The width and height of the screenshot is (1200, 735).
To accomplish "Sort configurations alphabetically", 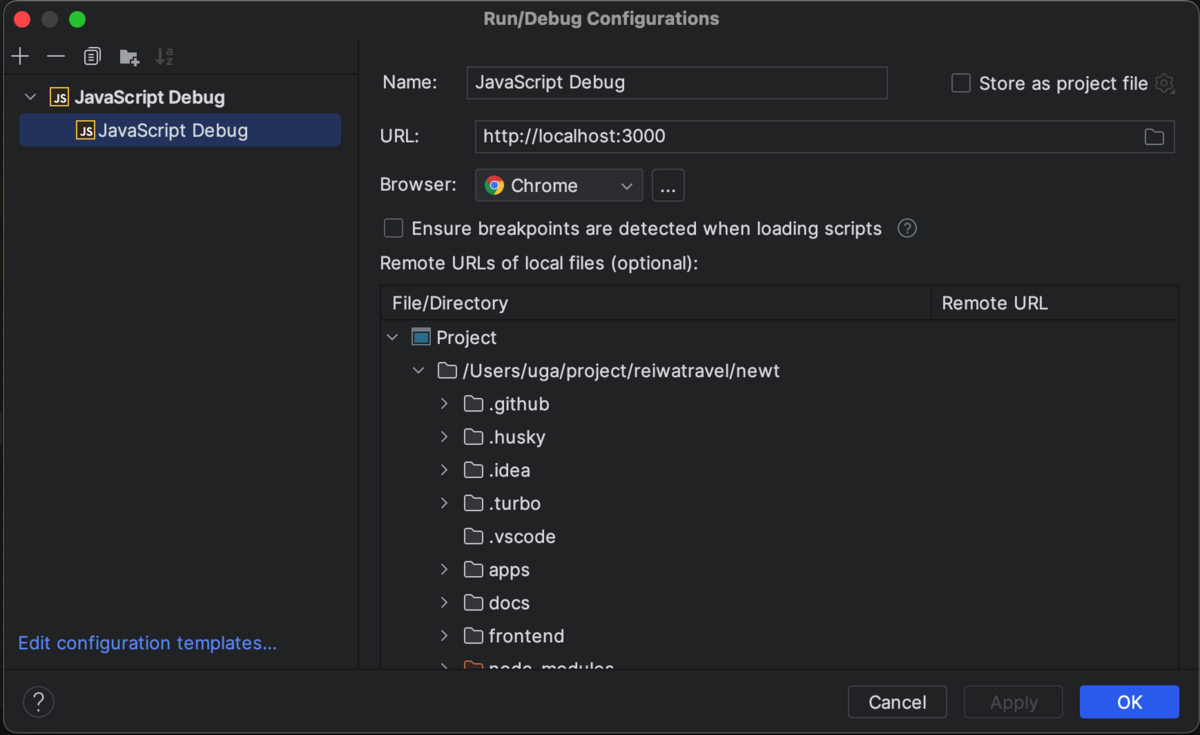I will [164, 56].
